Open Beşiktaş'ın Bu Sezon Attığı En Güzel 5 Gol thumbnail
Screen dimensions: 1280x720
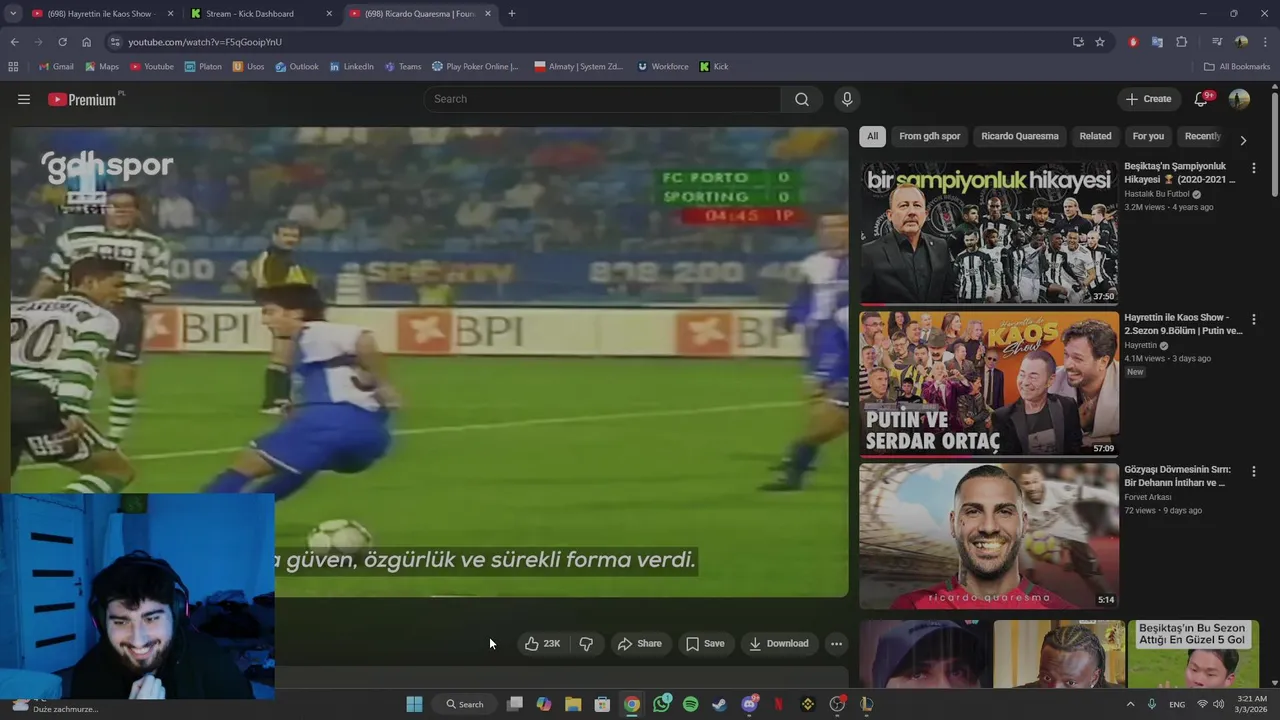[1193, 655]
